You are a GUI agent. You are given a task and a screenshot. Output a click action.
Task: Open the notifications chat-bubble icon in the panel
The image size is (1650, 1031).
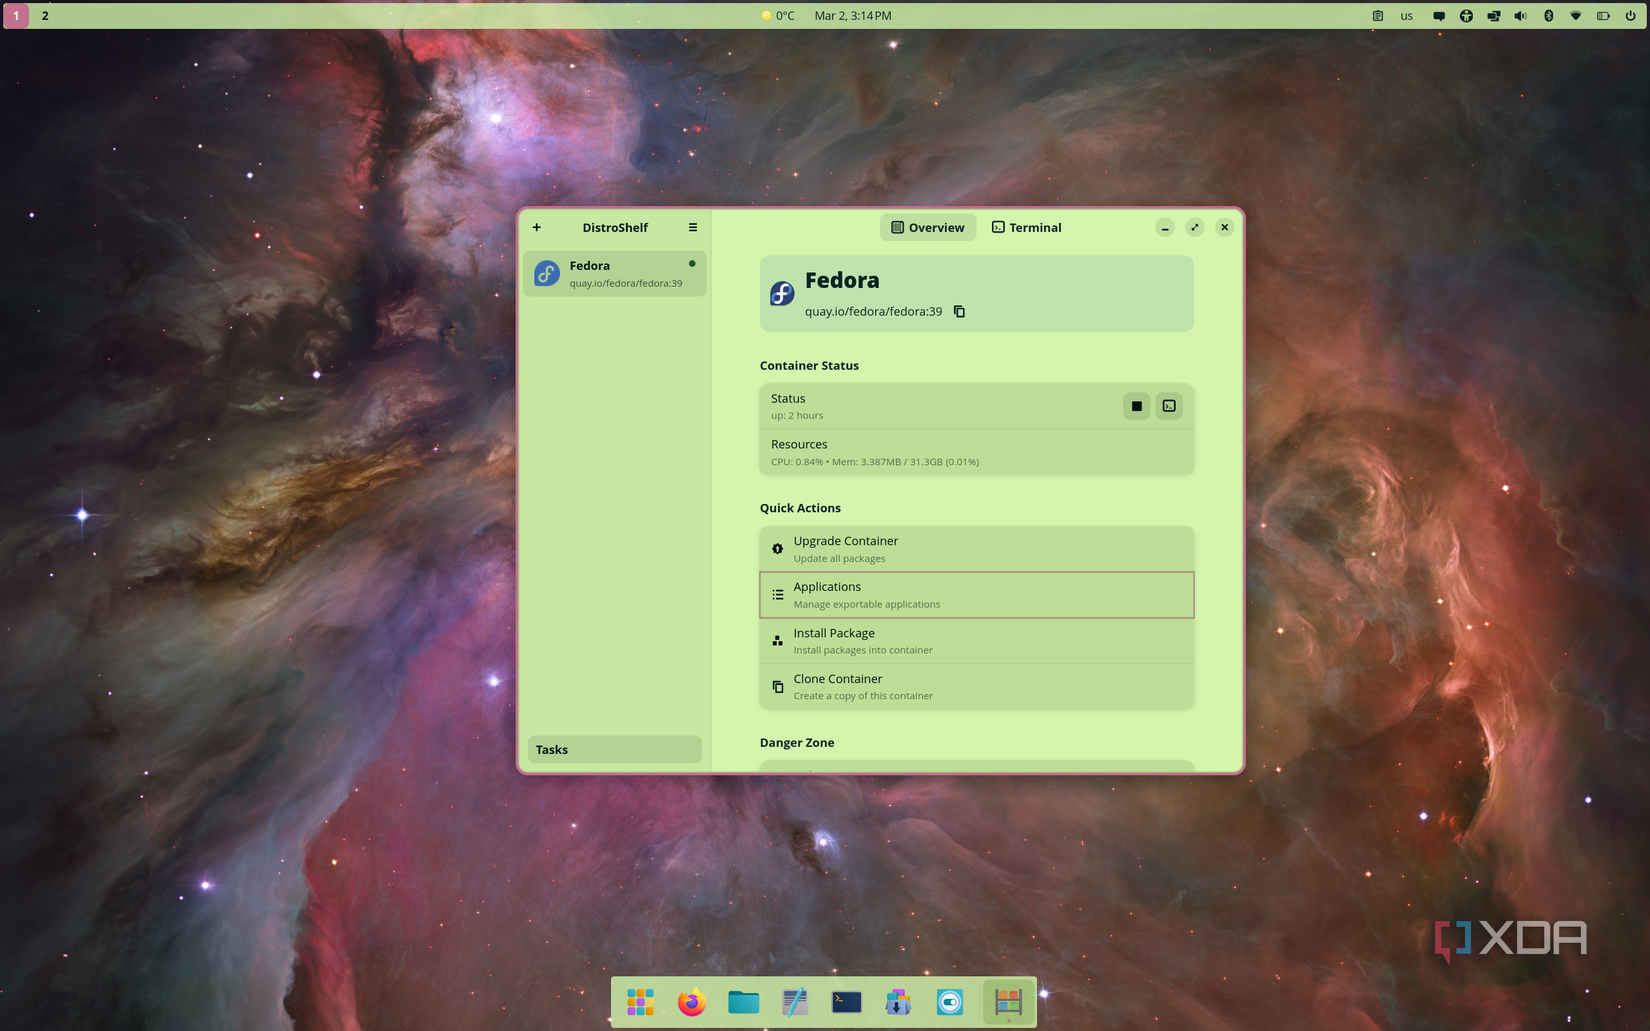(1439, 16)
